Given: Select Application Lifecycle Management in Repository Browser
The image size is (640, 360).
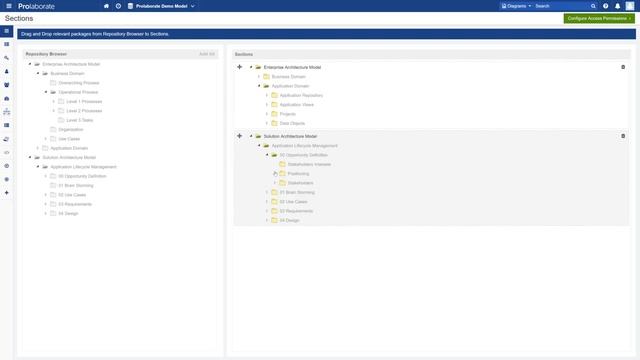Looking at the screenshot, I should (x=84, y=167).
